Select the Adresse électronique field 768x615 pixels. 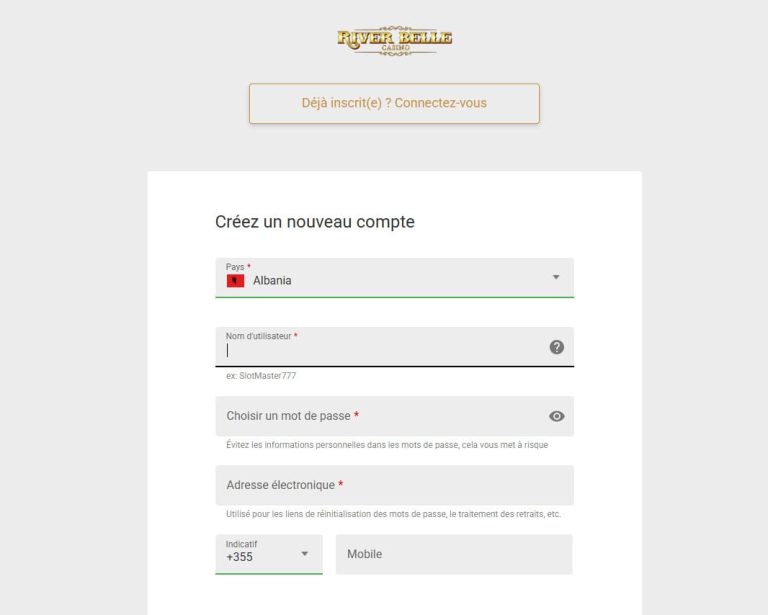(x=394, y=485)
